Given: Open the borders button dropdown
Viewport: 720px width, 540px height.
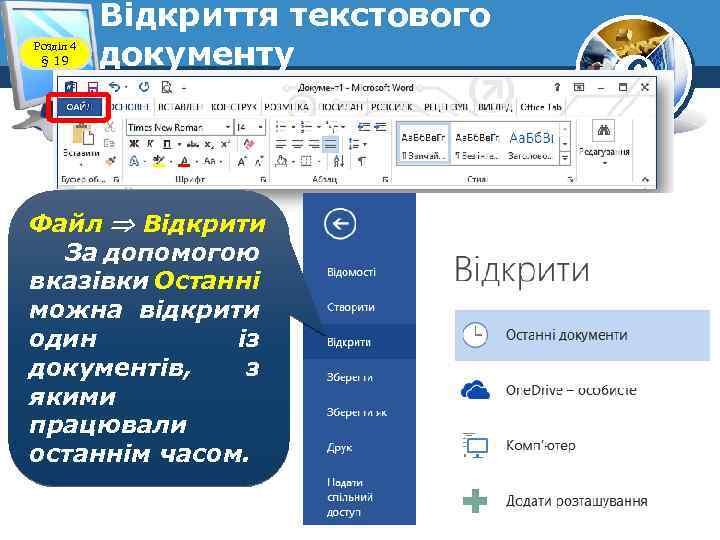Looking at the screenshot, I should click(317, 161).
